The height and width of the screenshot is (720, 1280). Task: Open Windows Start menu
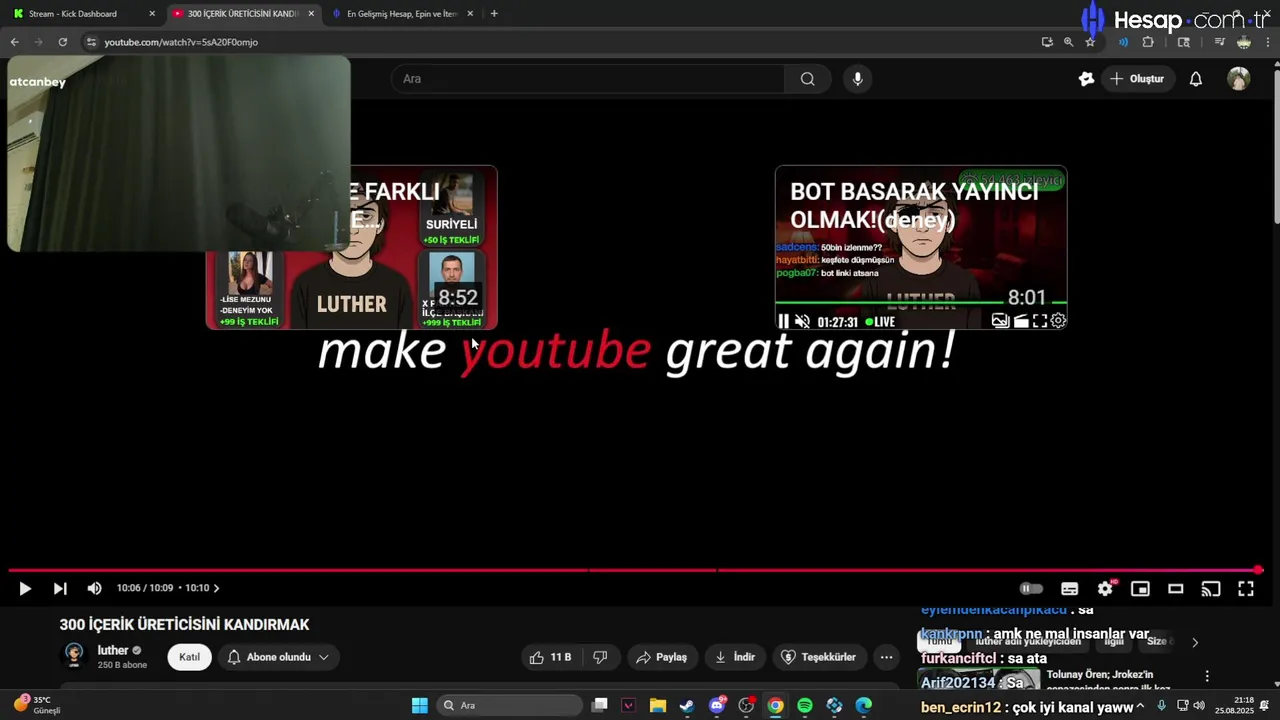pyautogui.click(x=420, y=706)
